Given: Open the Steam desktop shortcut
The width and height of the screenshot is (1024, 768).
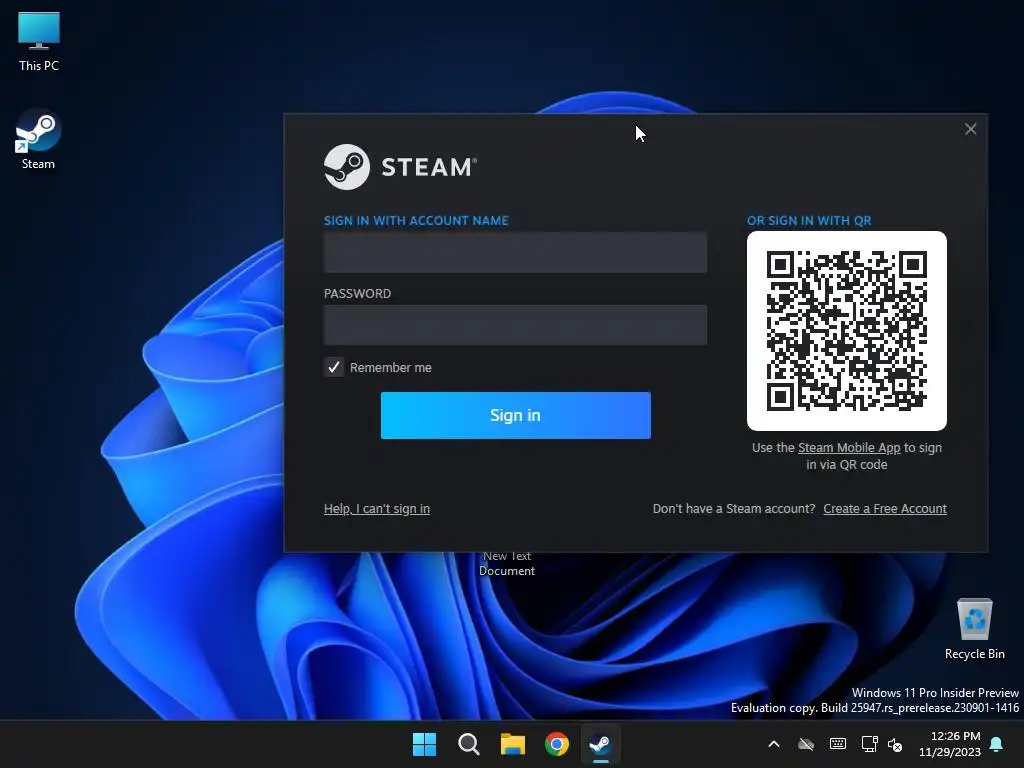Looking at the screenshot, I should [x=38, y=140].
